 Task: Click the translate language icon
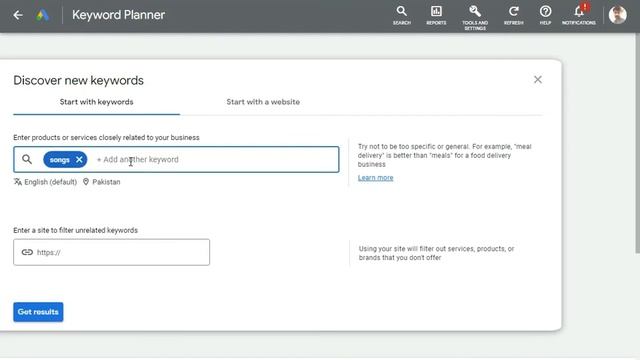(18, 182)
